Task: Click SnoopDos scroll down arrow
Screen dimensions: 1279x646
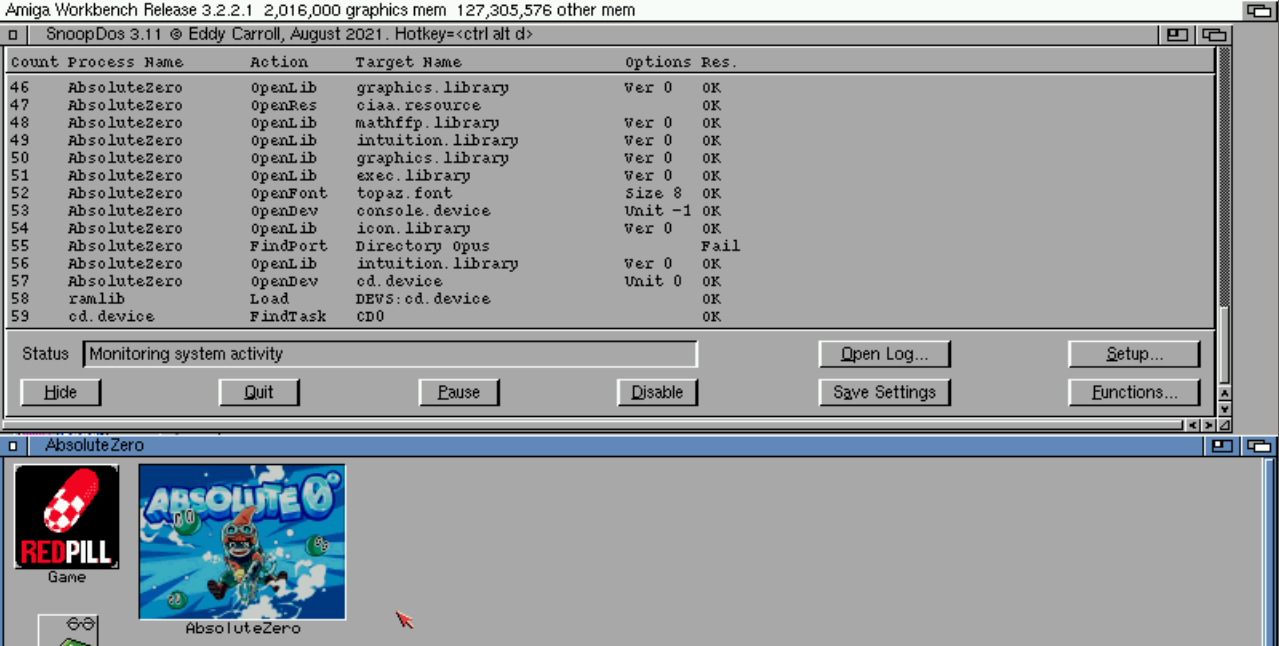Action: (x=1224, y=408)
